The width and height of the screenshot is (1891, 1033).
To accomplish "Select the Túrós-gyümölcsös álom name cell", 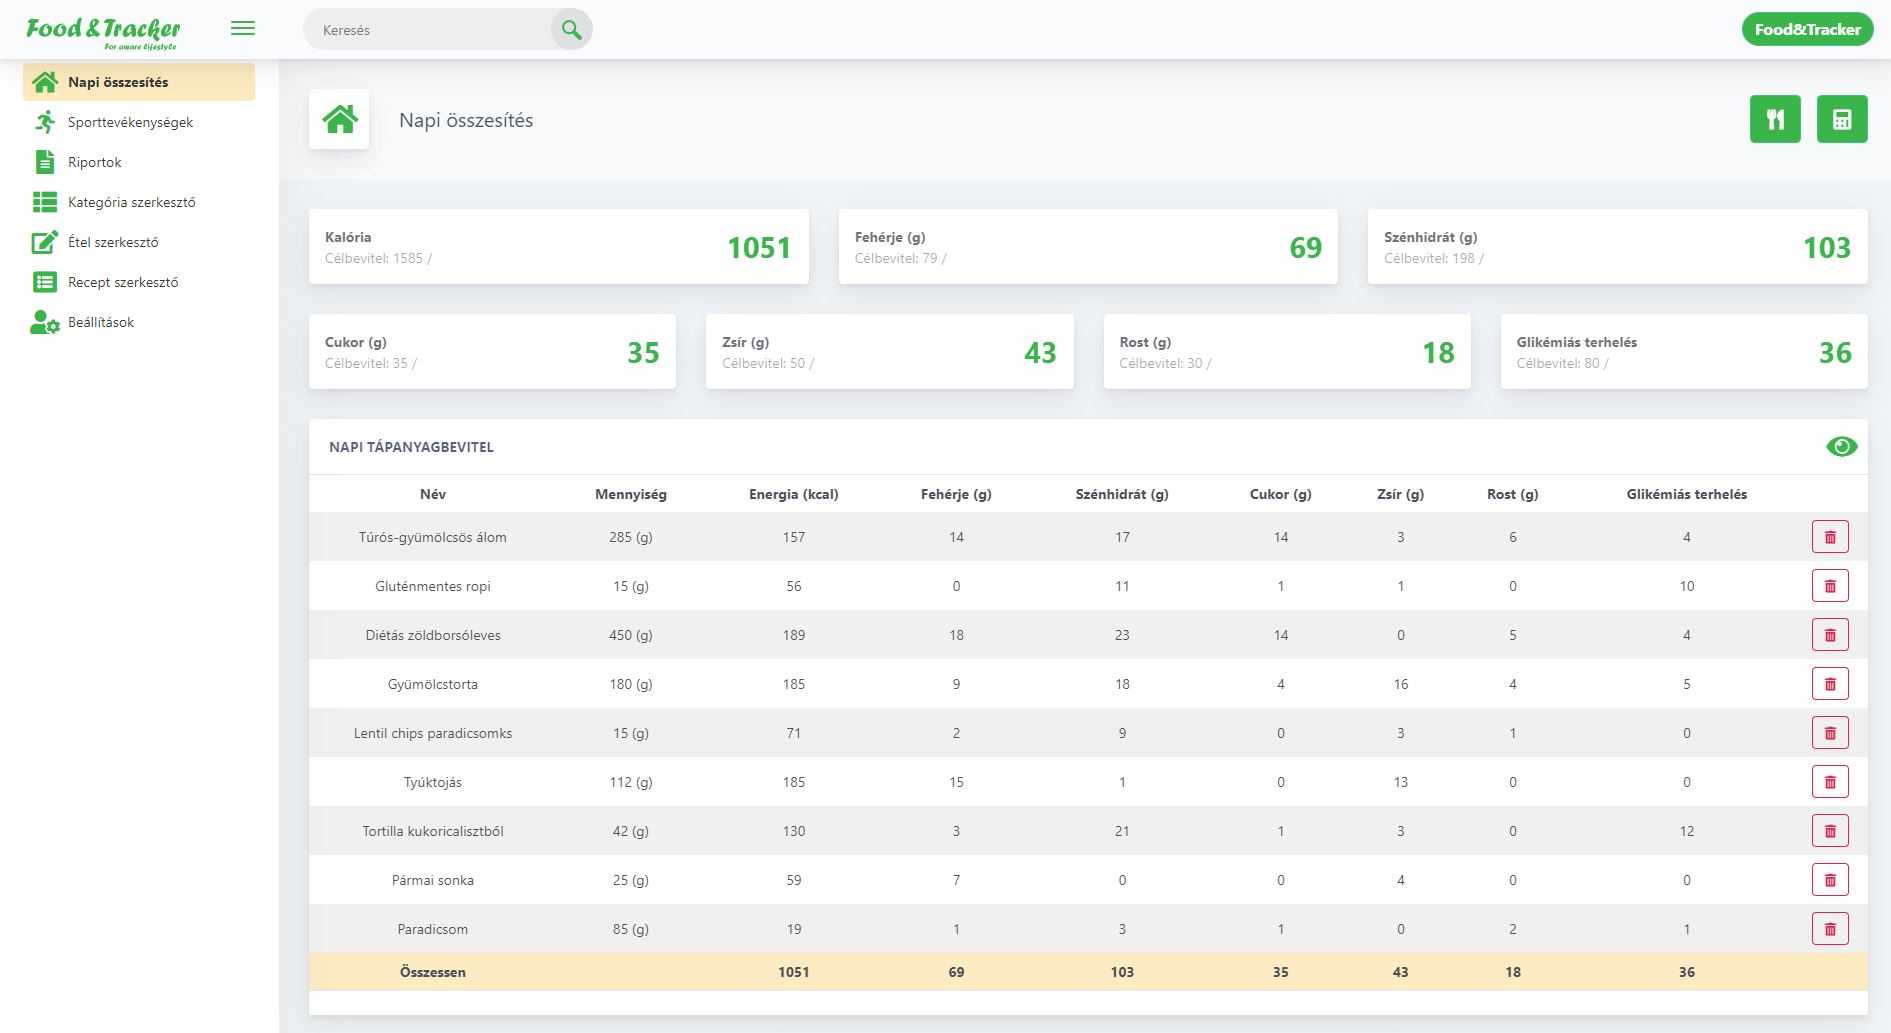I will (433, 537).
